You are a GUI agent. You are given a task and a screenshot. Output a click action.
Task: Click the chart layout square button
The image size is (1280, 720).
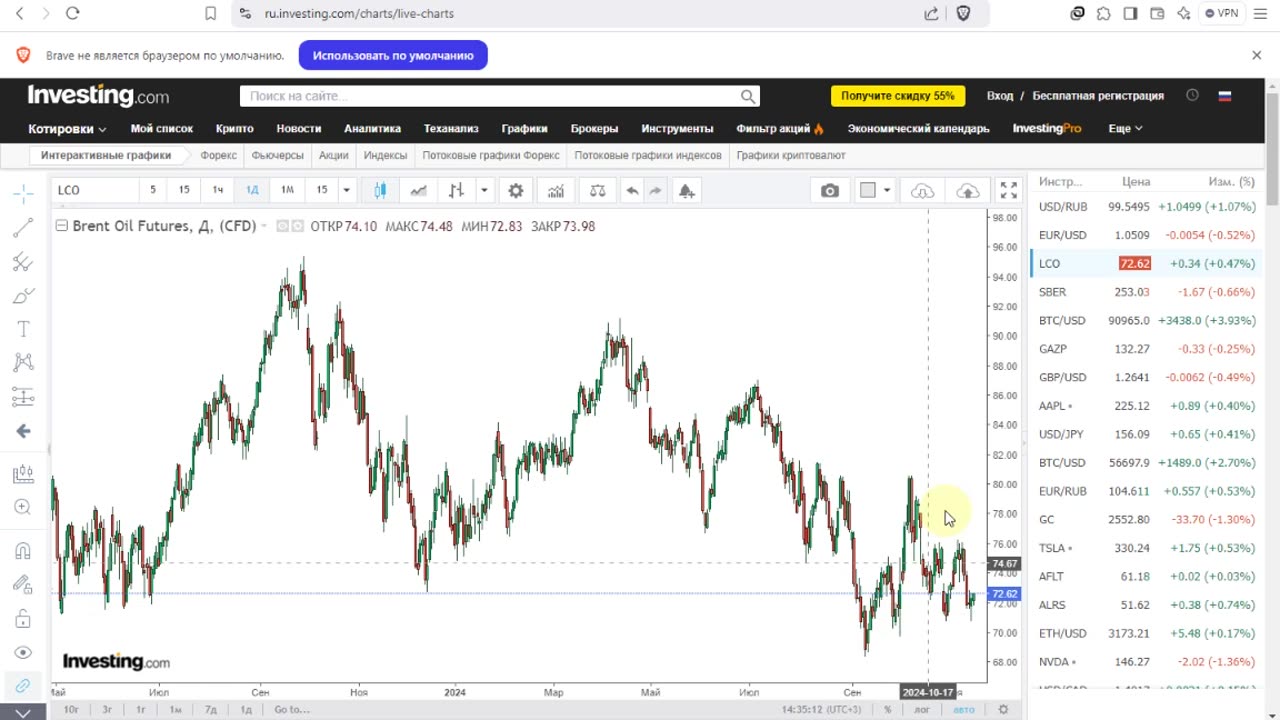coord(868,190)
